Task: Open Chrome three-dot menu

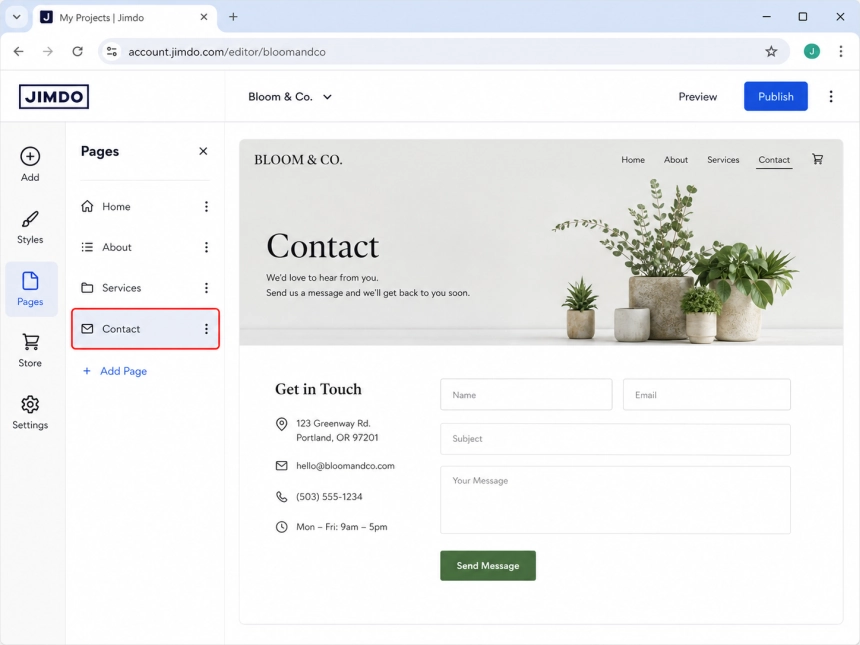Action: click(x=840, y=52)
